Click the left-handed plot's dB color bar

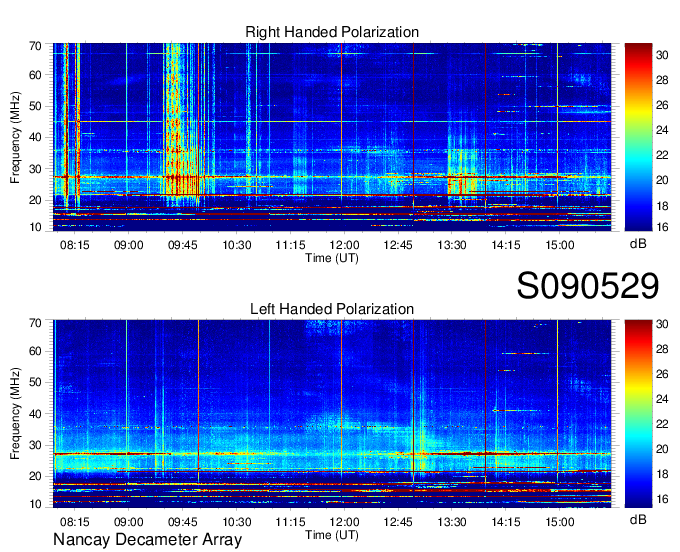[x=638, y=414]
